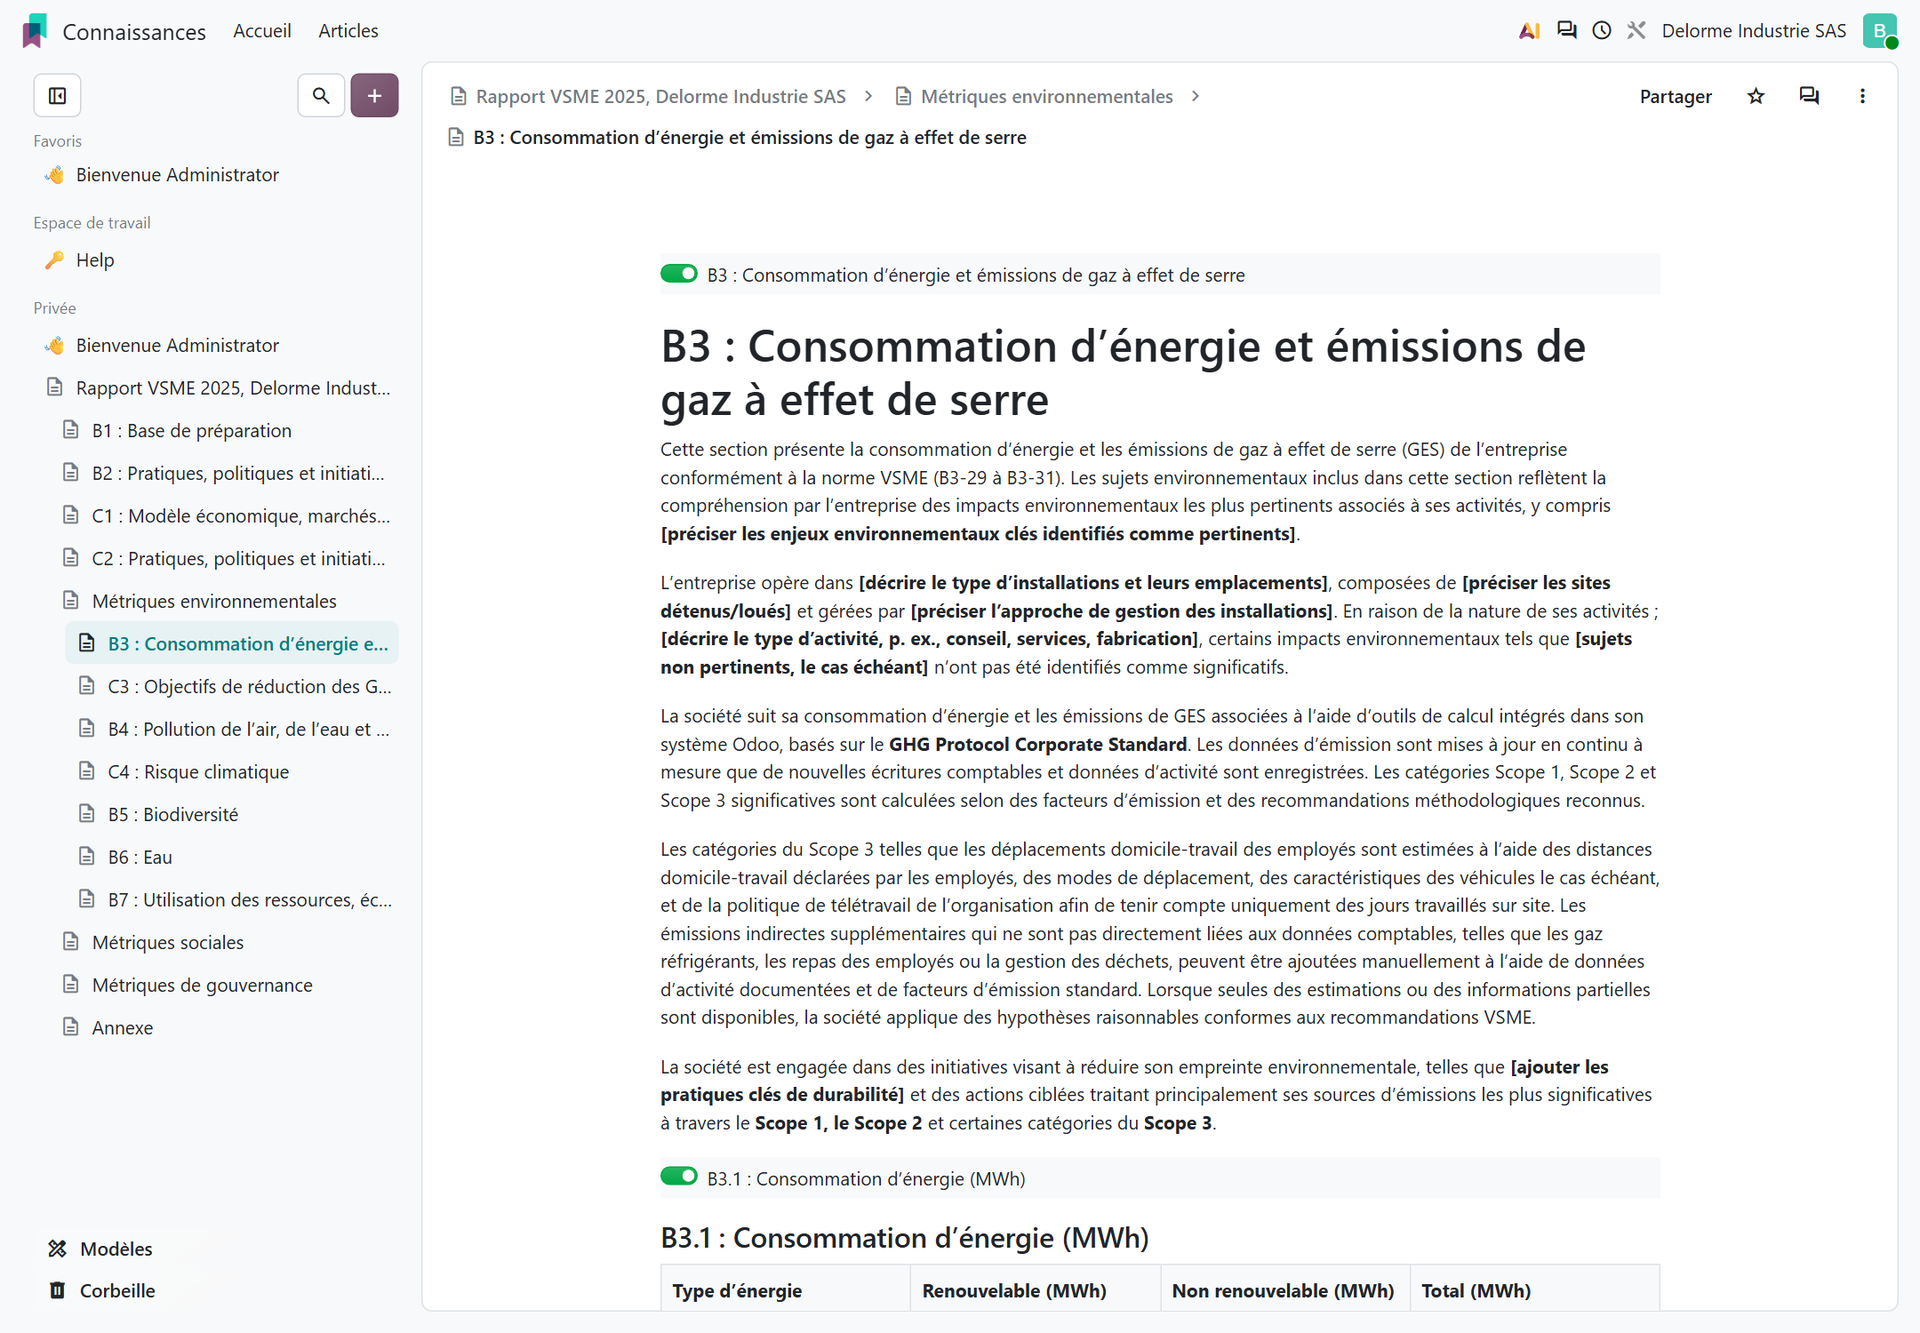This screenshot has height=1333, width=1920.
Task: Open C4 : Risque climatique article
Action: (198, 772)
